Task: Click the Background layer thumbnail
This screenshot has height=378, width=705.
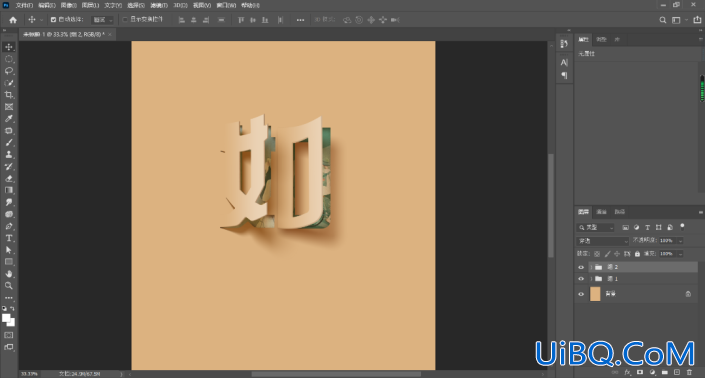Action: 595,294
